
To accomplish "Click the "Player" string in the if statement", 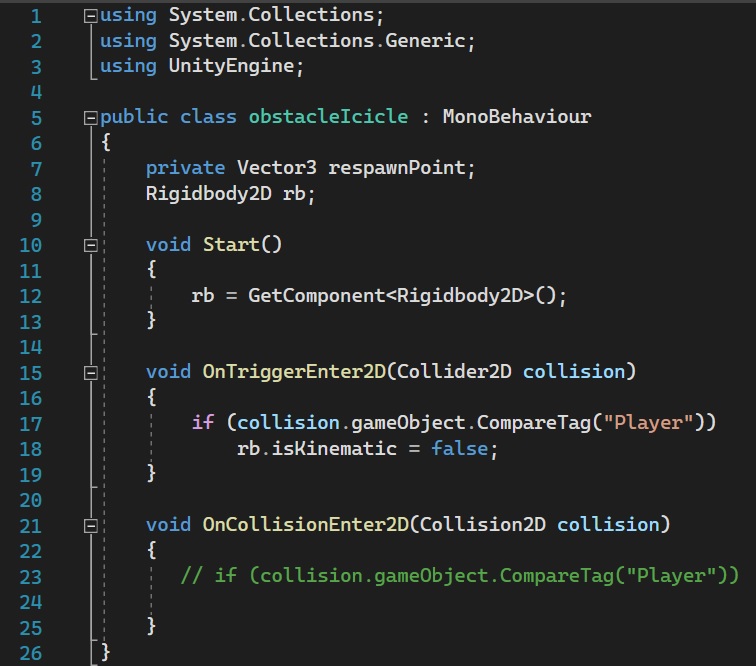I will (655, 422).
